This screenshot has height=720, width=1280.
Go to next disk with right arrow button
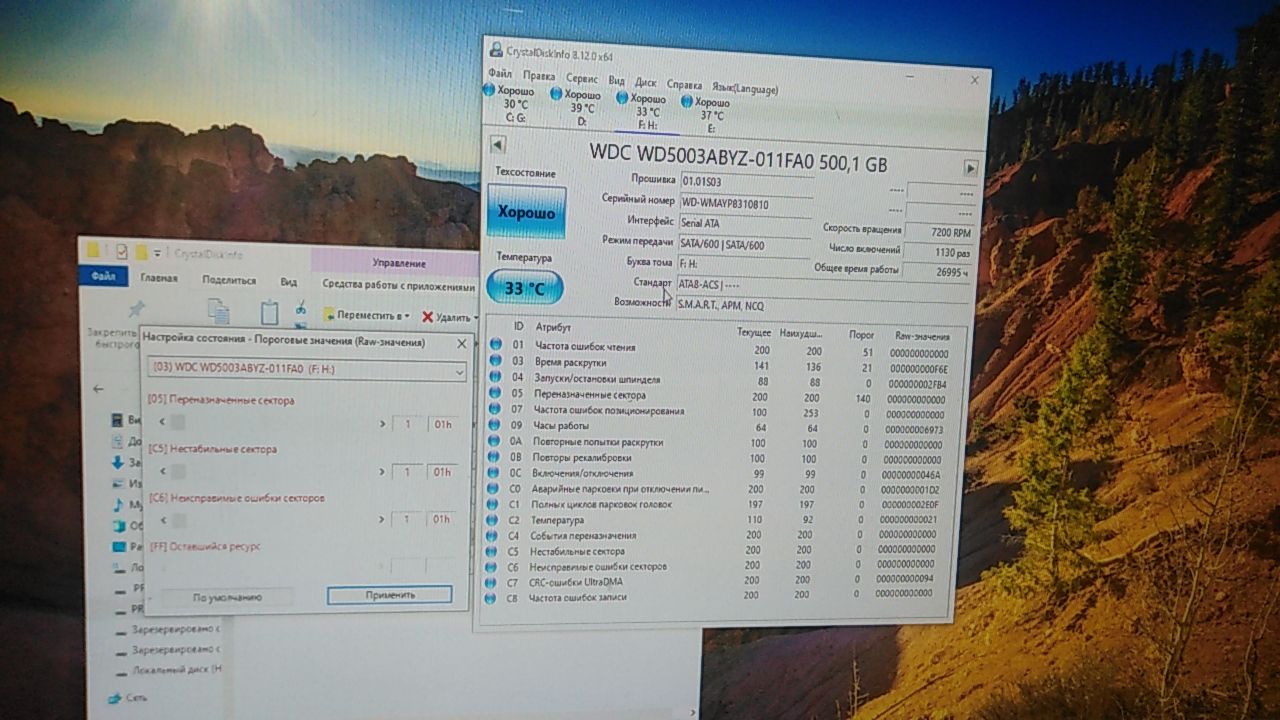[970, 168]
